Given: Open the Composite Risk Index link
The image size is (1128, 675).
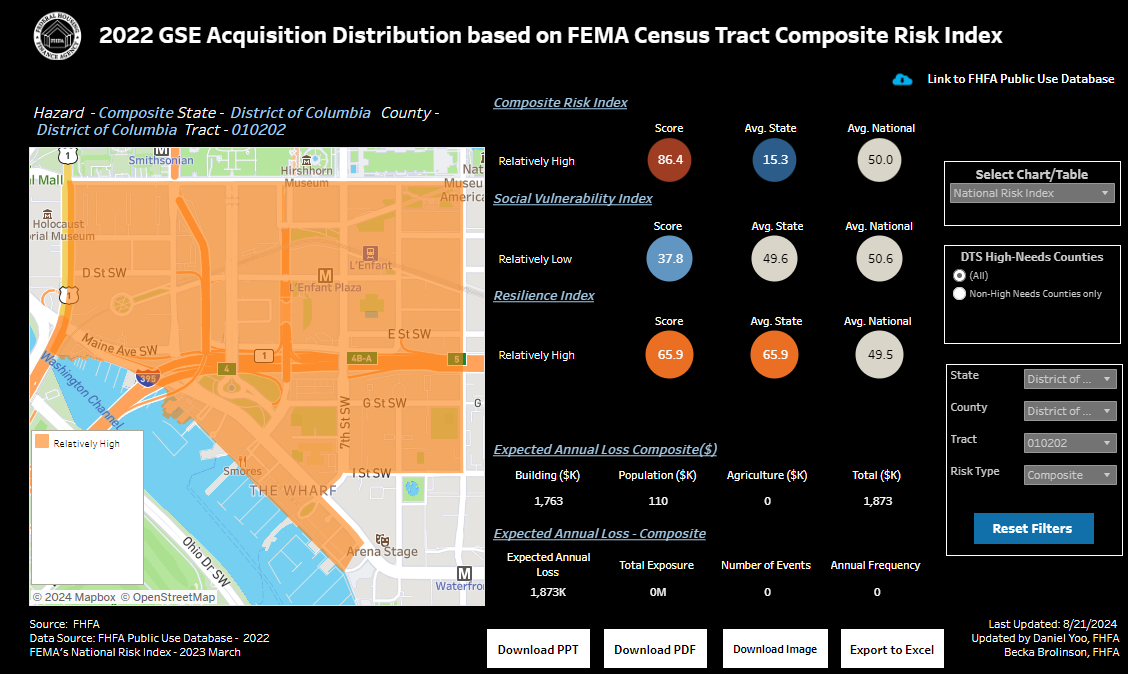Looking at the screenshot, I should click(560, 102).
